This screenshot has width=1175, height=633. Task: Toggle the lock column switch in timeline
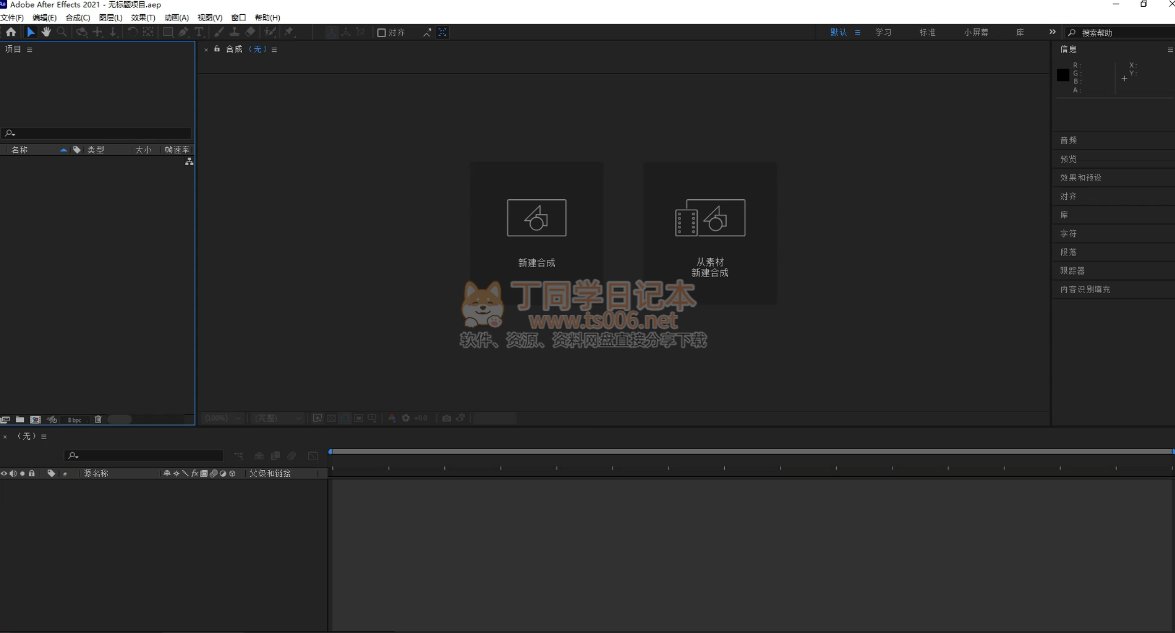pos(31,473)
